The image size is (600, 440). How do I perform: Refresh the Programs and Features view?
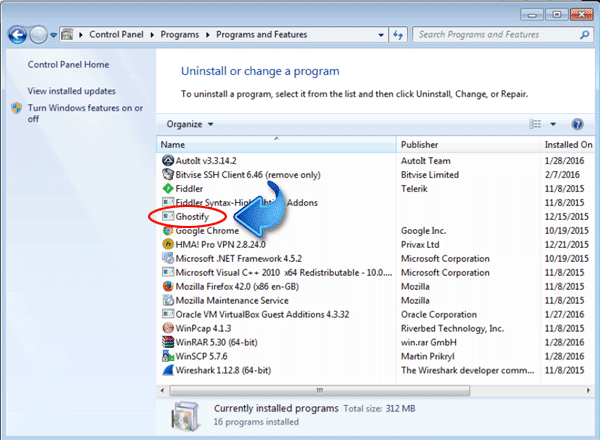[x=398, y=35]
